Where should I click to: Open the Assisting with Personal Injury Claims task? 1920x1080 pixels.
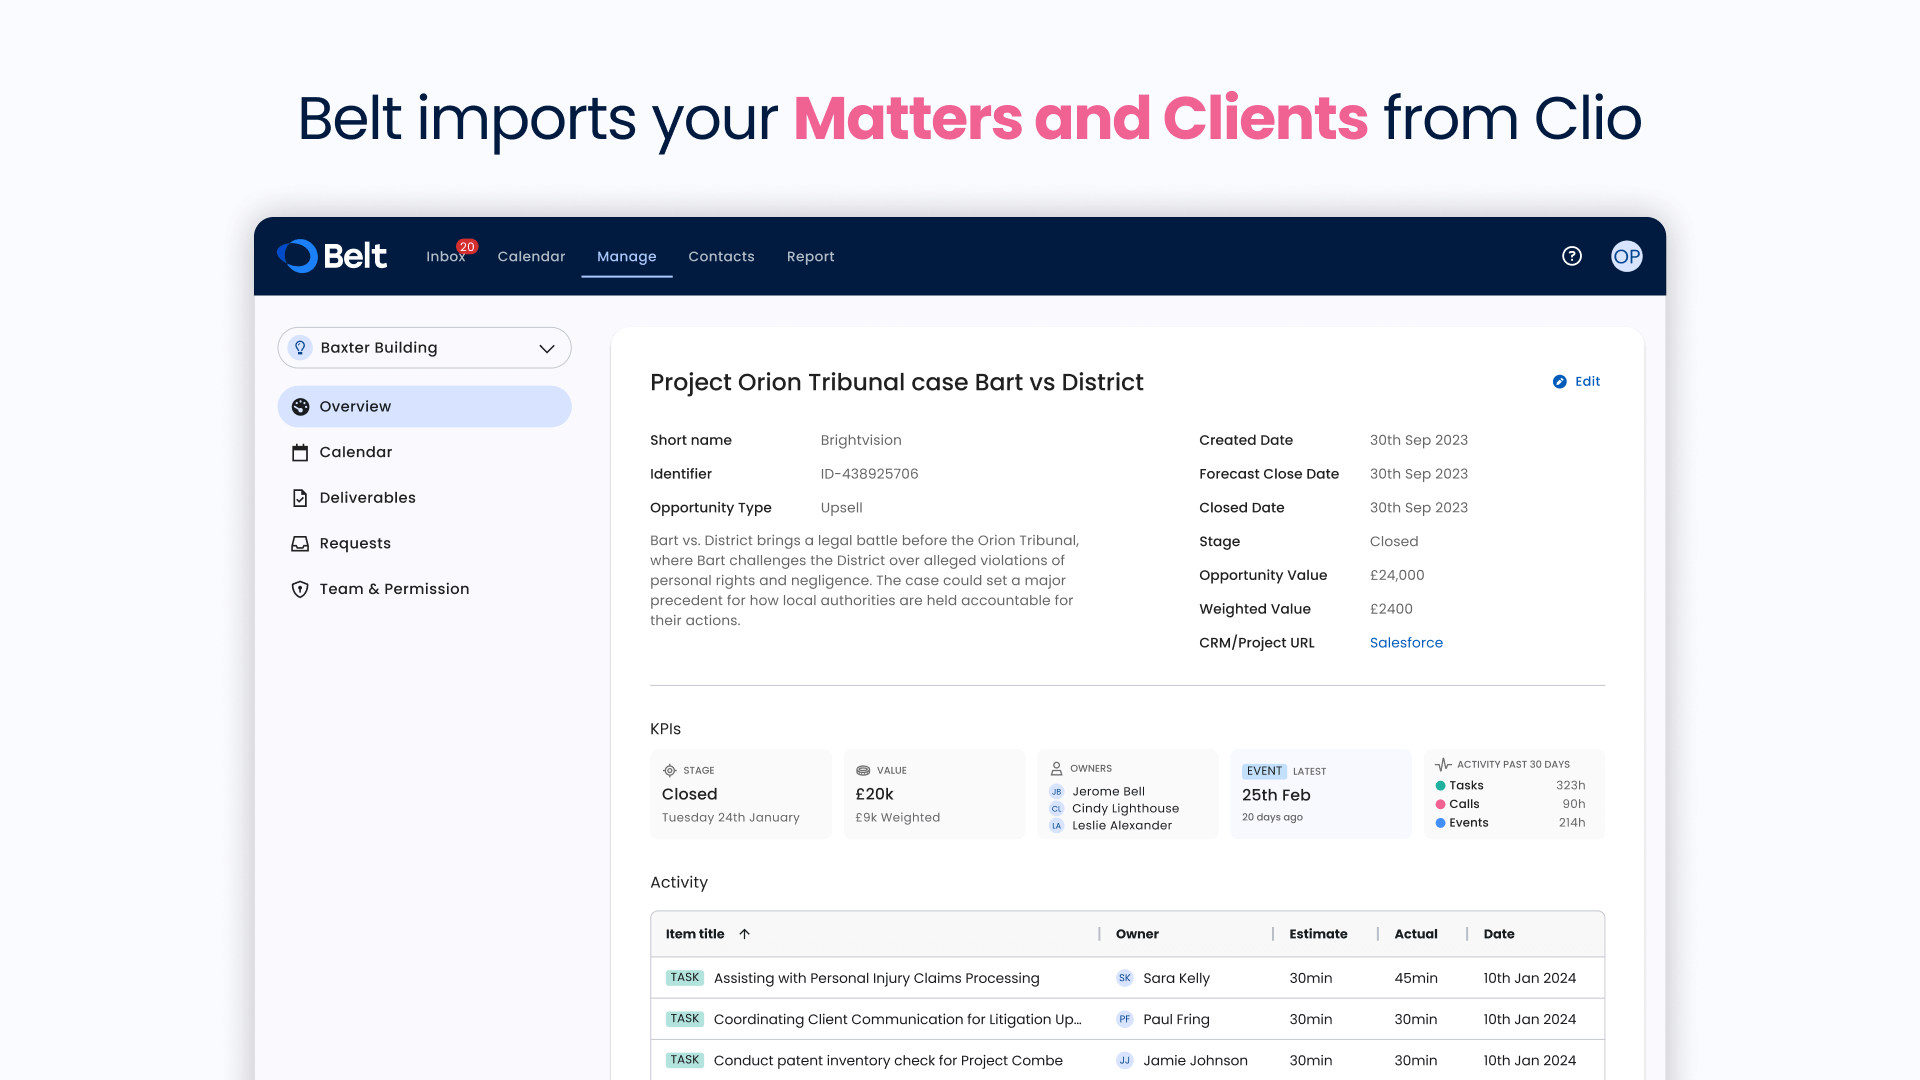point(876,978)
